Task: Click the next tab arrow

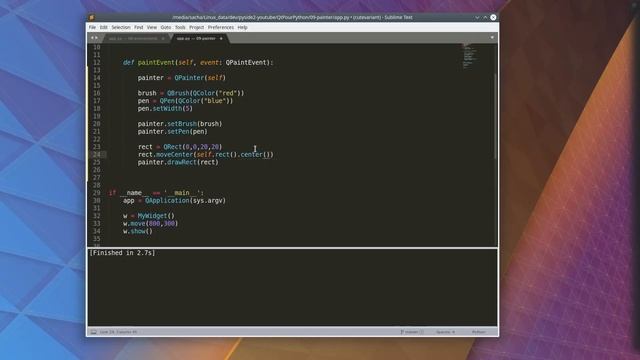Action: (x=96, y=38)
